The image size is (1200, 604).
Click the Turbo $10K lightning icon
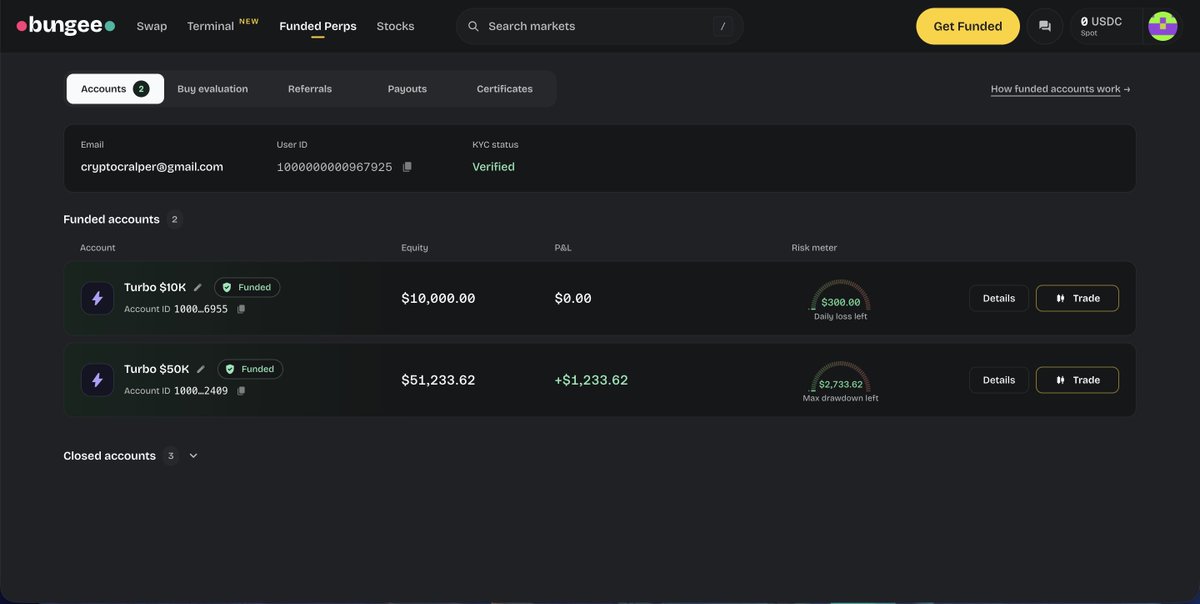pyautogui.click(x=97, y=298)
